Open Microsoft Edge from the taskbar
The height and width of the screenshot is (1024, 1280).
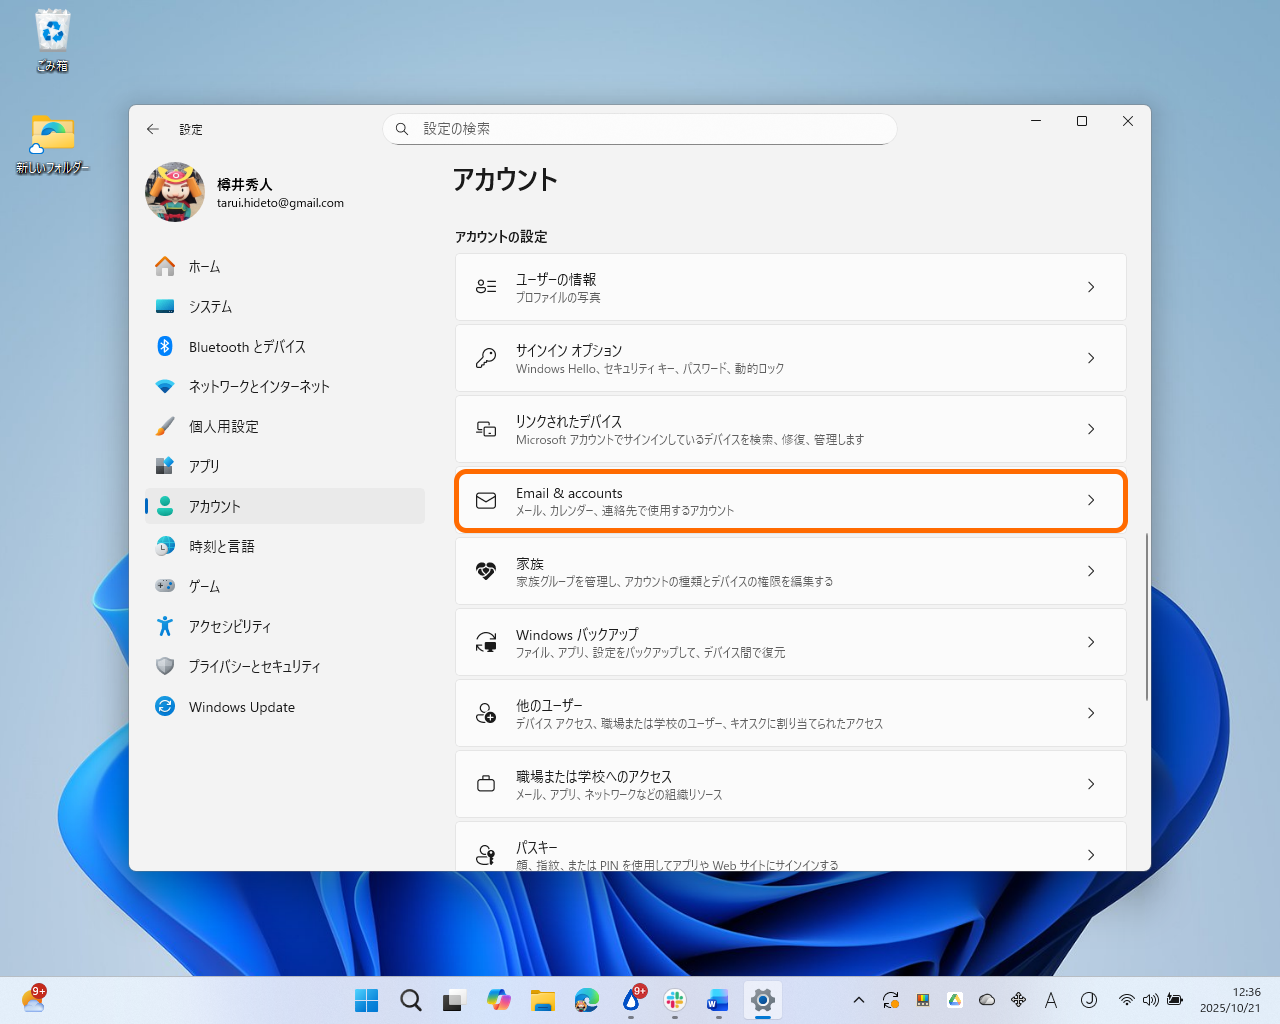tap(587, 1000)
